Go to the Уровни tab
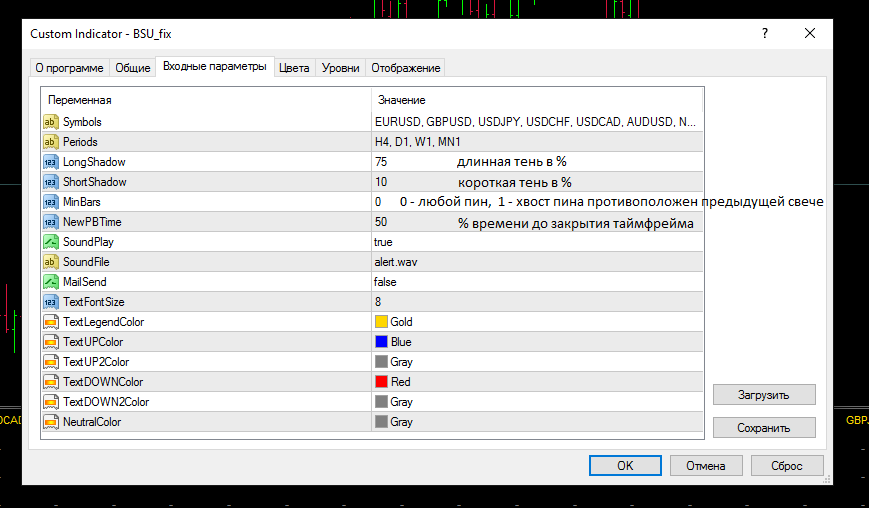869x508 pixels. point(340,68)
